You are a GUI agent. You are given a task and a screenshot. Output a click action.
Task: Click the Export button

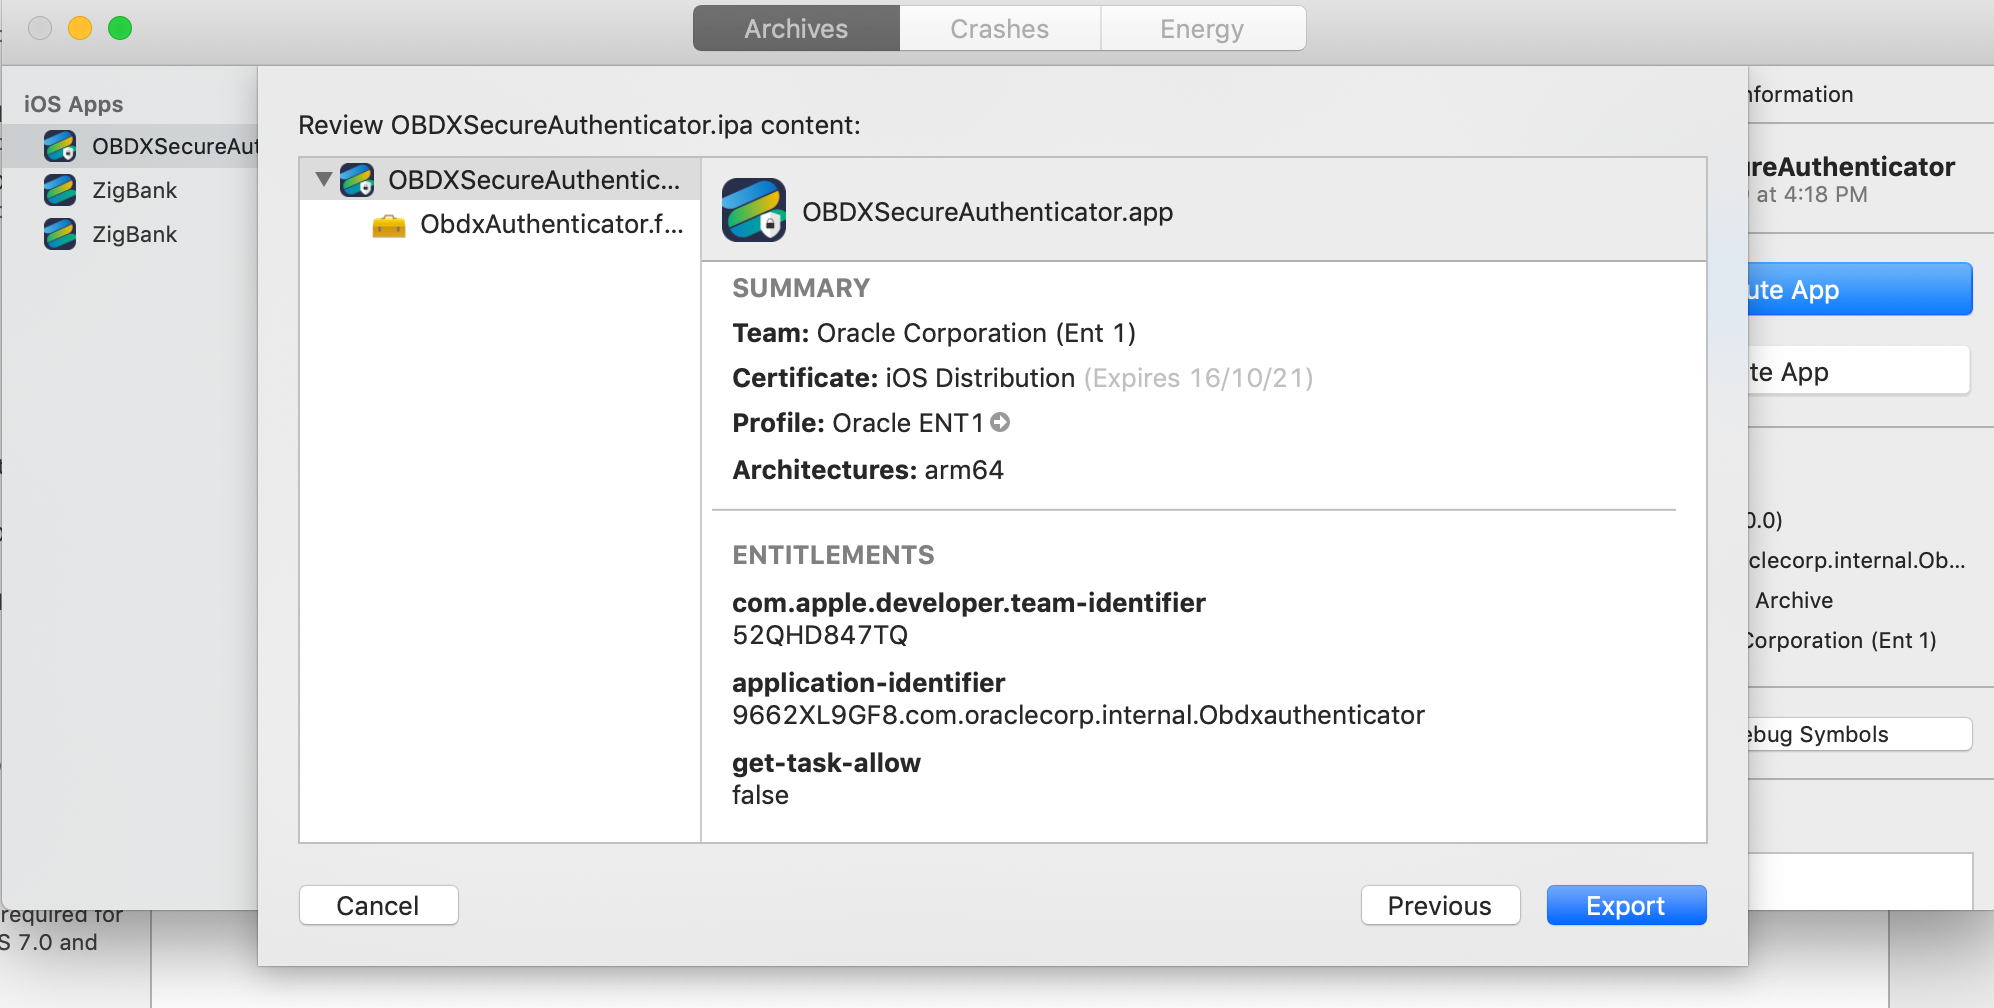(1626, 905)
